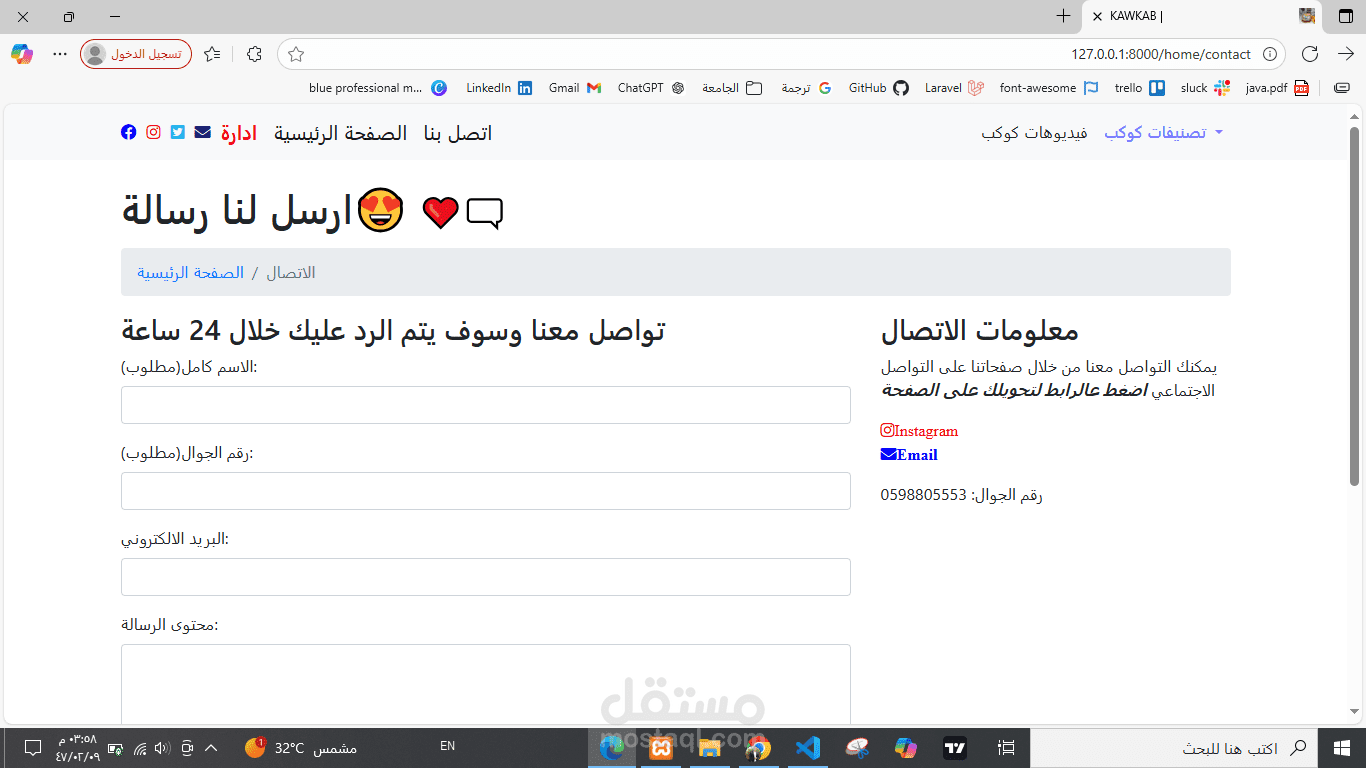Image resolution: width=1366 pixels, height=768 pixels.
Task: Click the browser address bar URL
Action: tap(1161, 54)
